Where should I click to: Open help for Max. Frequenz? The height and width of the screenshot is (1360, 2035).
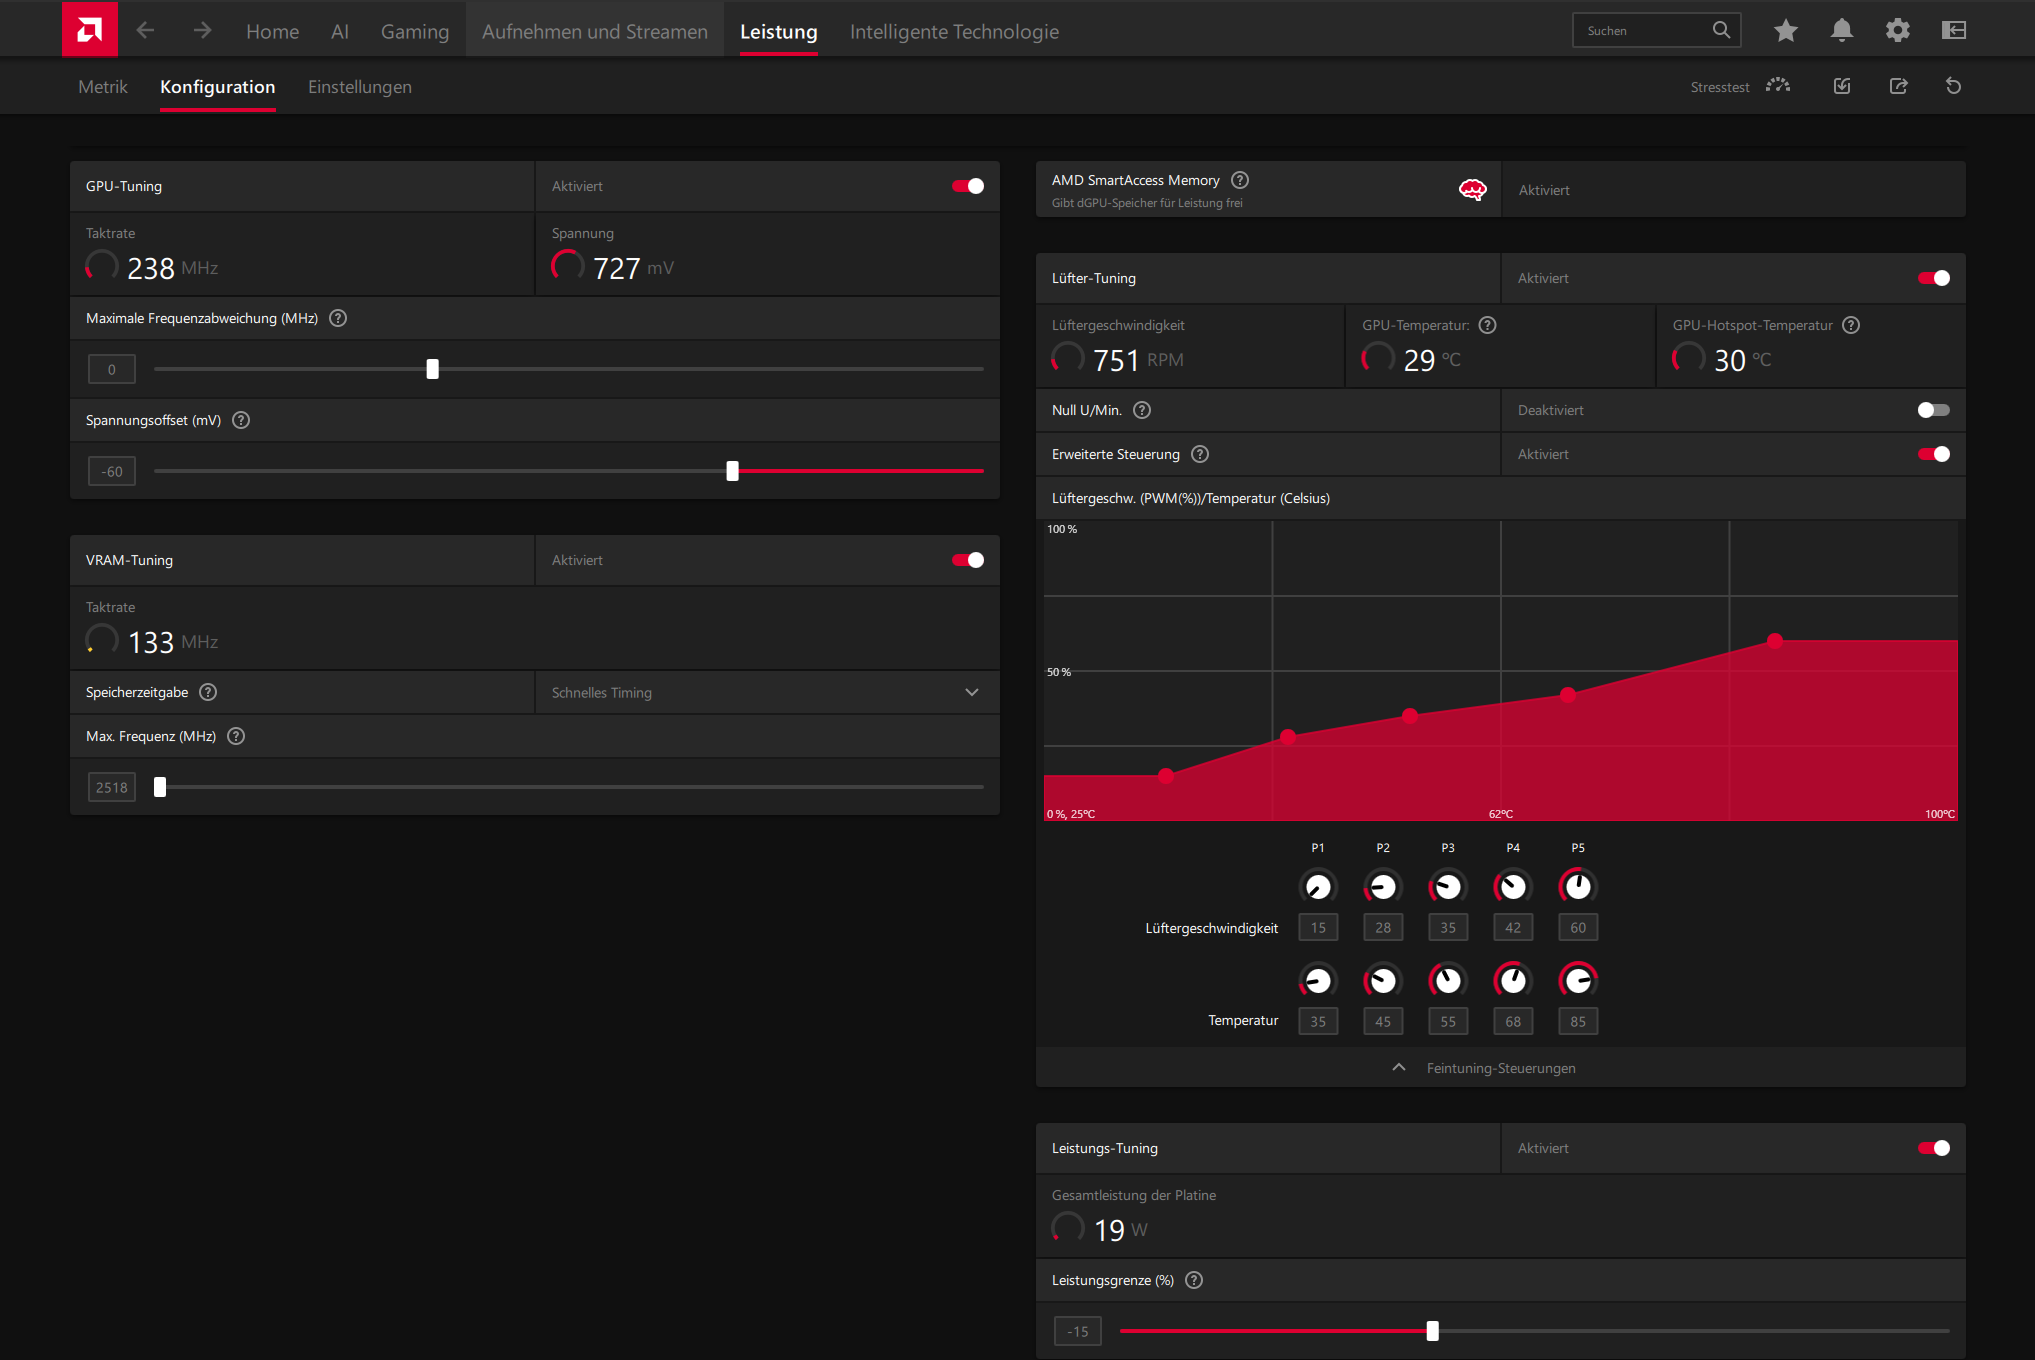[236, 736]
